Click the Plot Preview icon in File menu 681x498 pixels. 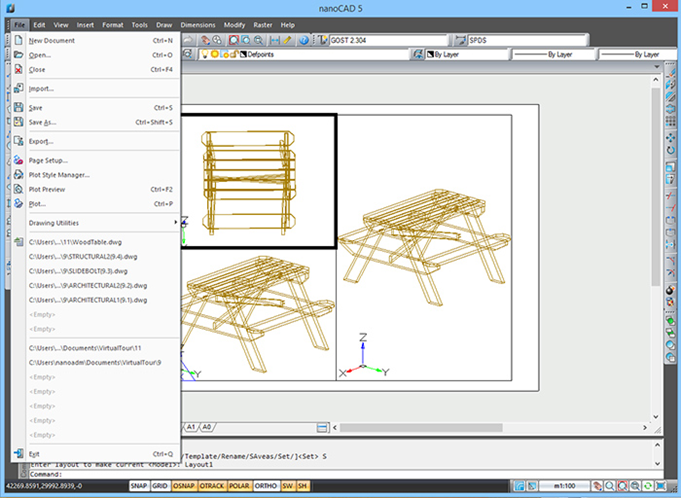[x=19, y=189]
